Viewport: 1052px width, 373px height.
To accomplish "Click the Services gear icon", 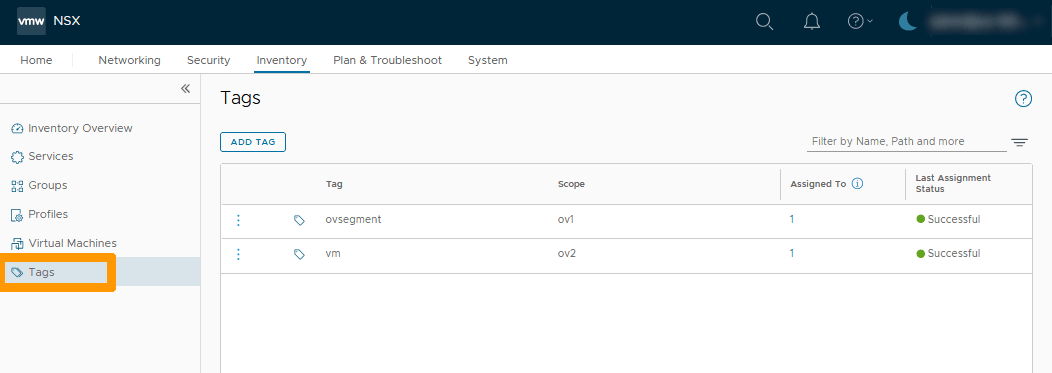I will click(17, 157).
